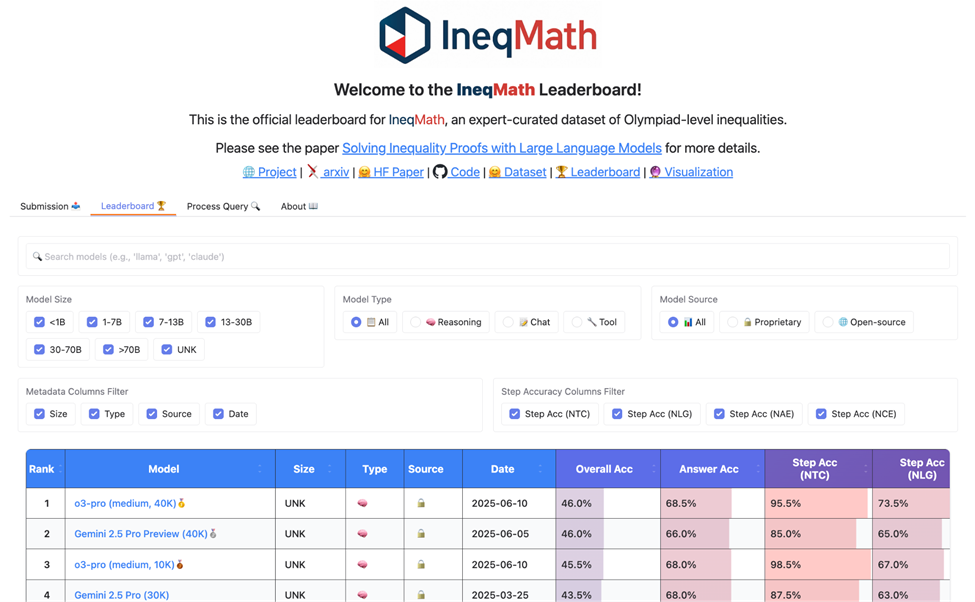The height and width of the screenshot is (602, 975).
Task: Click the brain icon in o3-pro 40K row
Action: [x=363, y=503]
